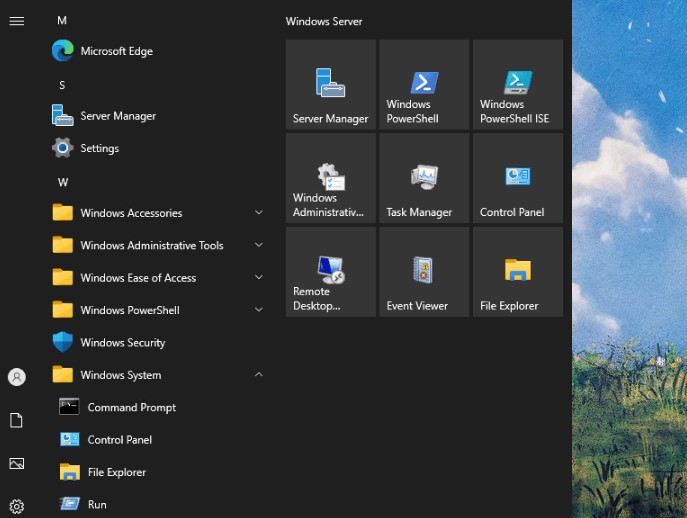Viewport: 687px width, 518px height.
Task: Open the user account button in sidebar
Action: click(x=16, y=377)
